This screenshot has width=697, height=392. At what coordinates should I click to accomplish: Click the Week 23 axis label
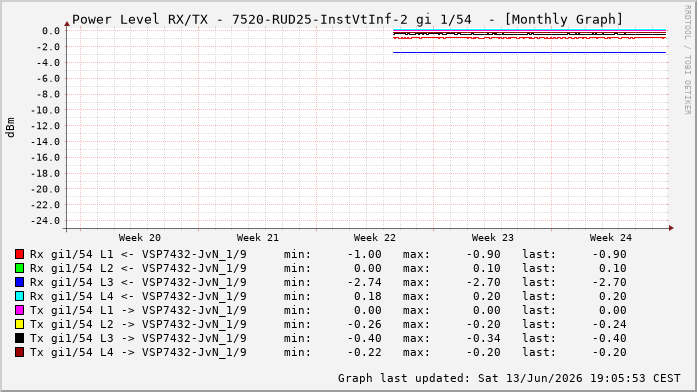pyautogui.click(x=493, y=238)
